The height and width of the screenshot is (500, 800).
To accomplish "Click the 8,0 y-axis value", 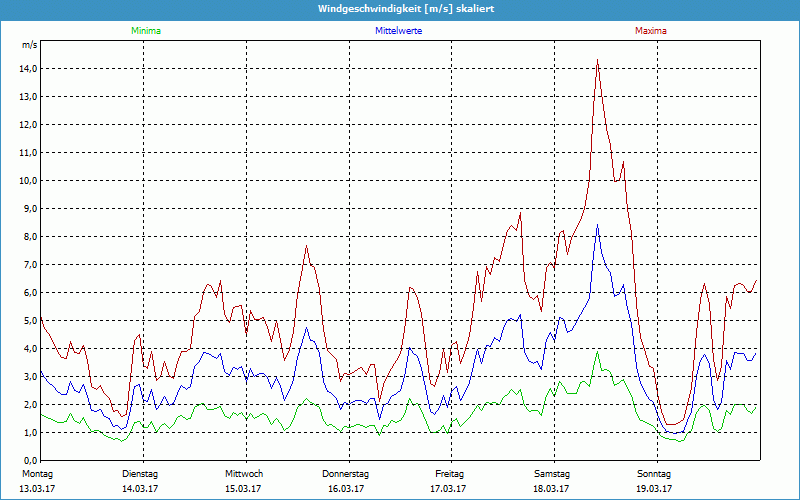I will point(31,237).
